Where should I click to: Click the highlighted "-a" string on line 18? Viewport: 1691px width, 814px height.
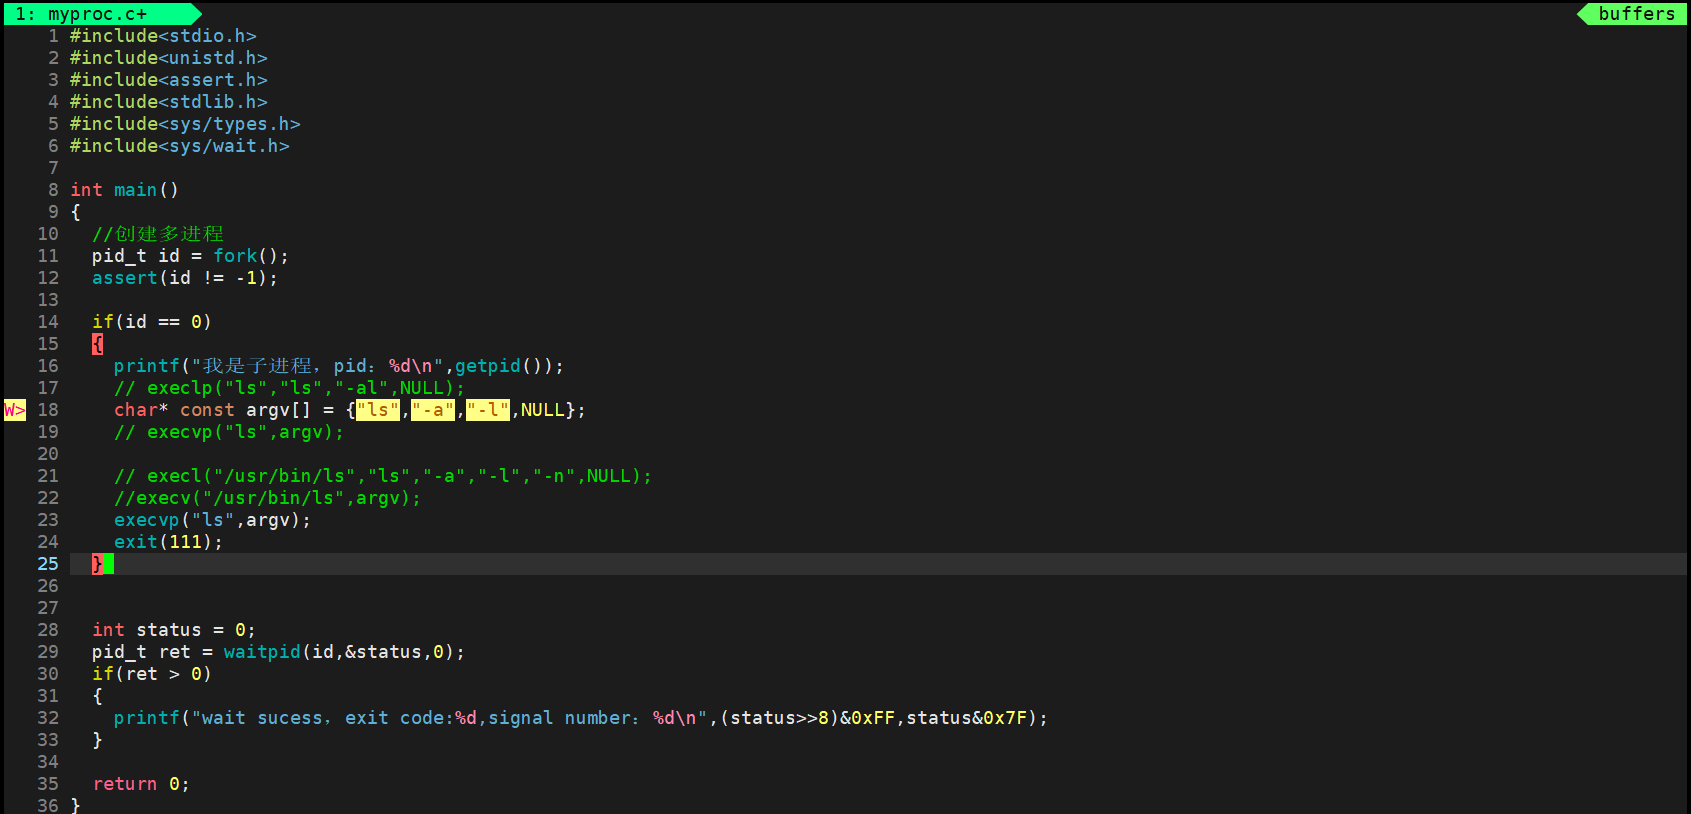(433, 410)
